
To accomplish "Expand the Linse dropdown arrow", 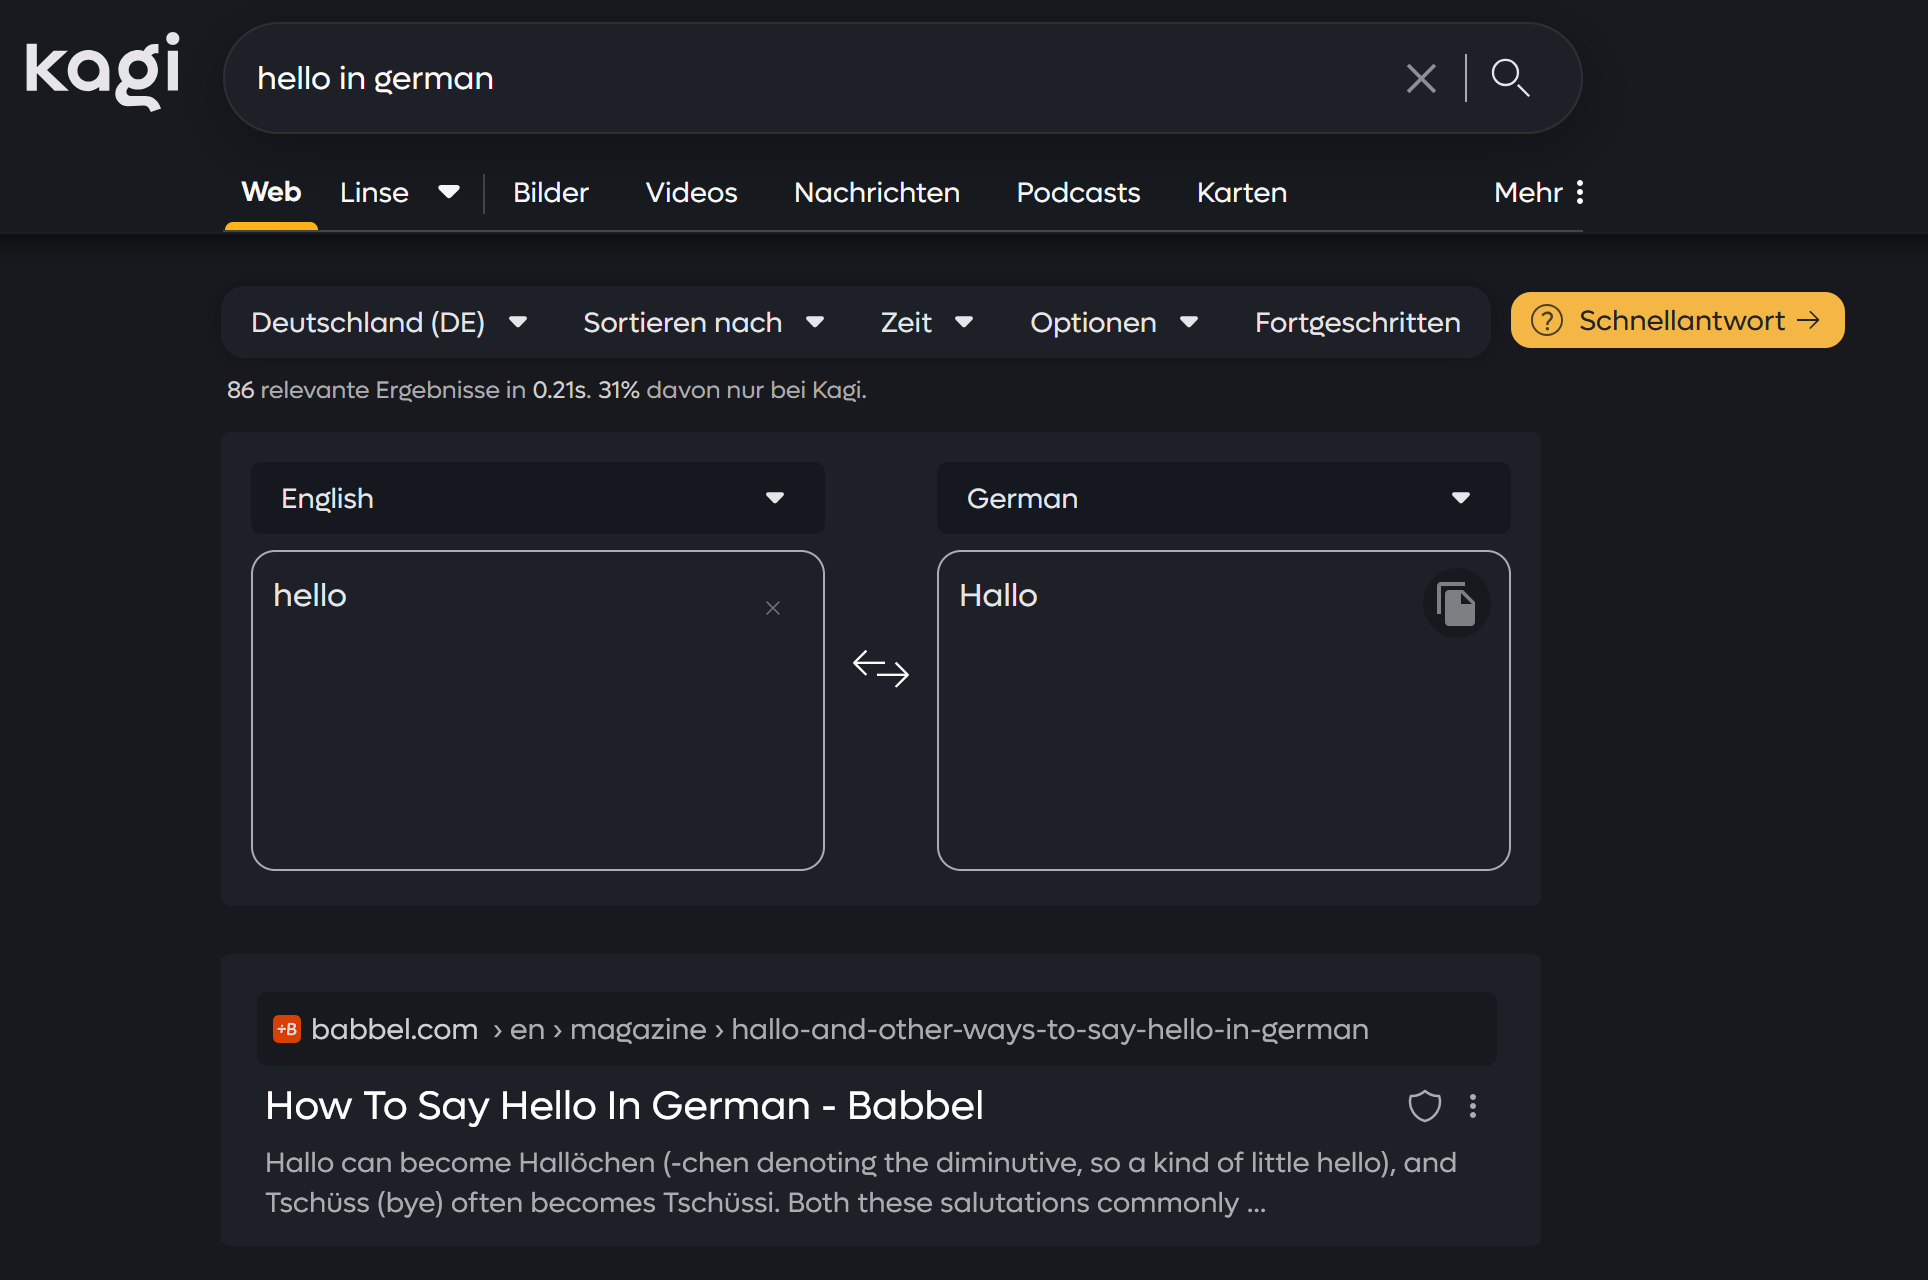I will [449, 192].
